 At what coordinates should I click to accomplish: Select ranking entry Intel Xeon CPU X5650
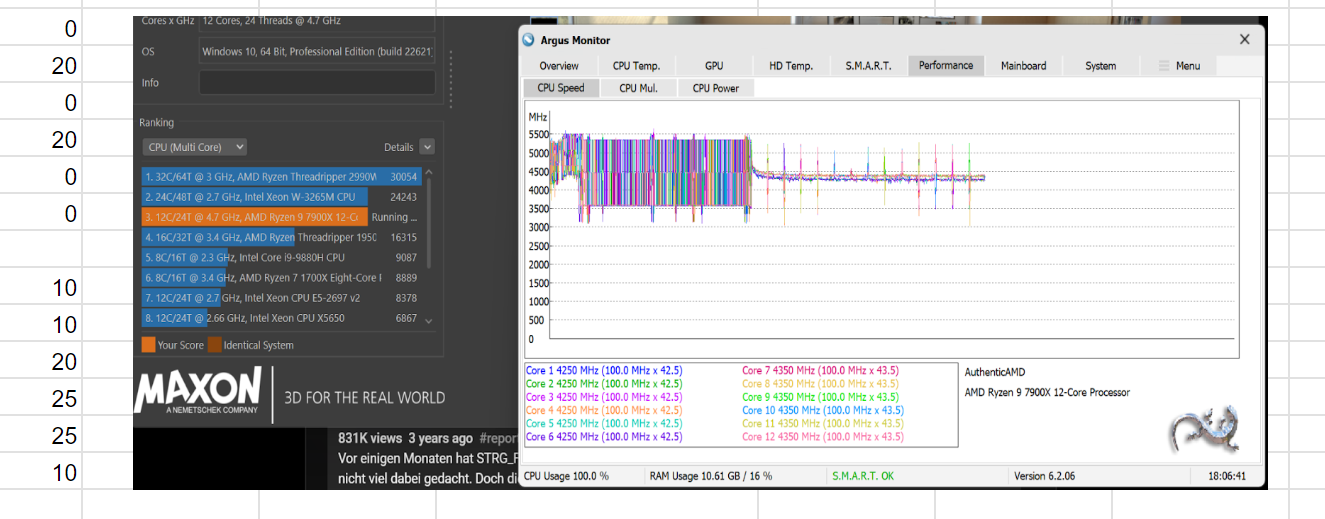[281, 318]
